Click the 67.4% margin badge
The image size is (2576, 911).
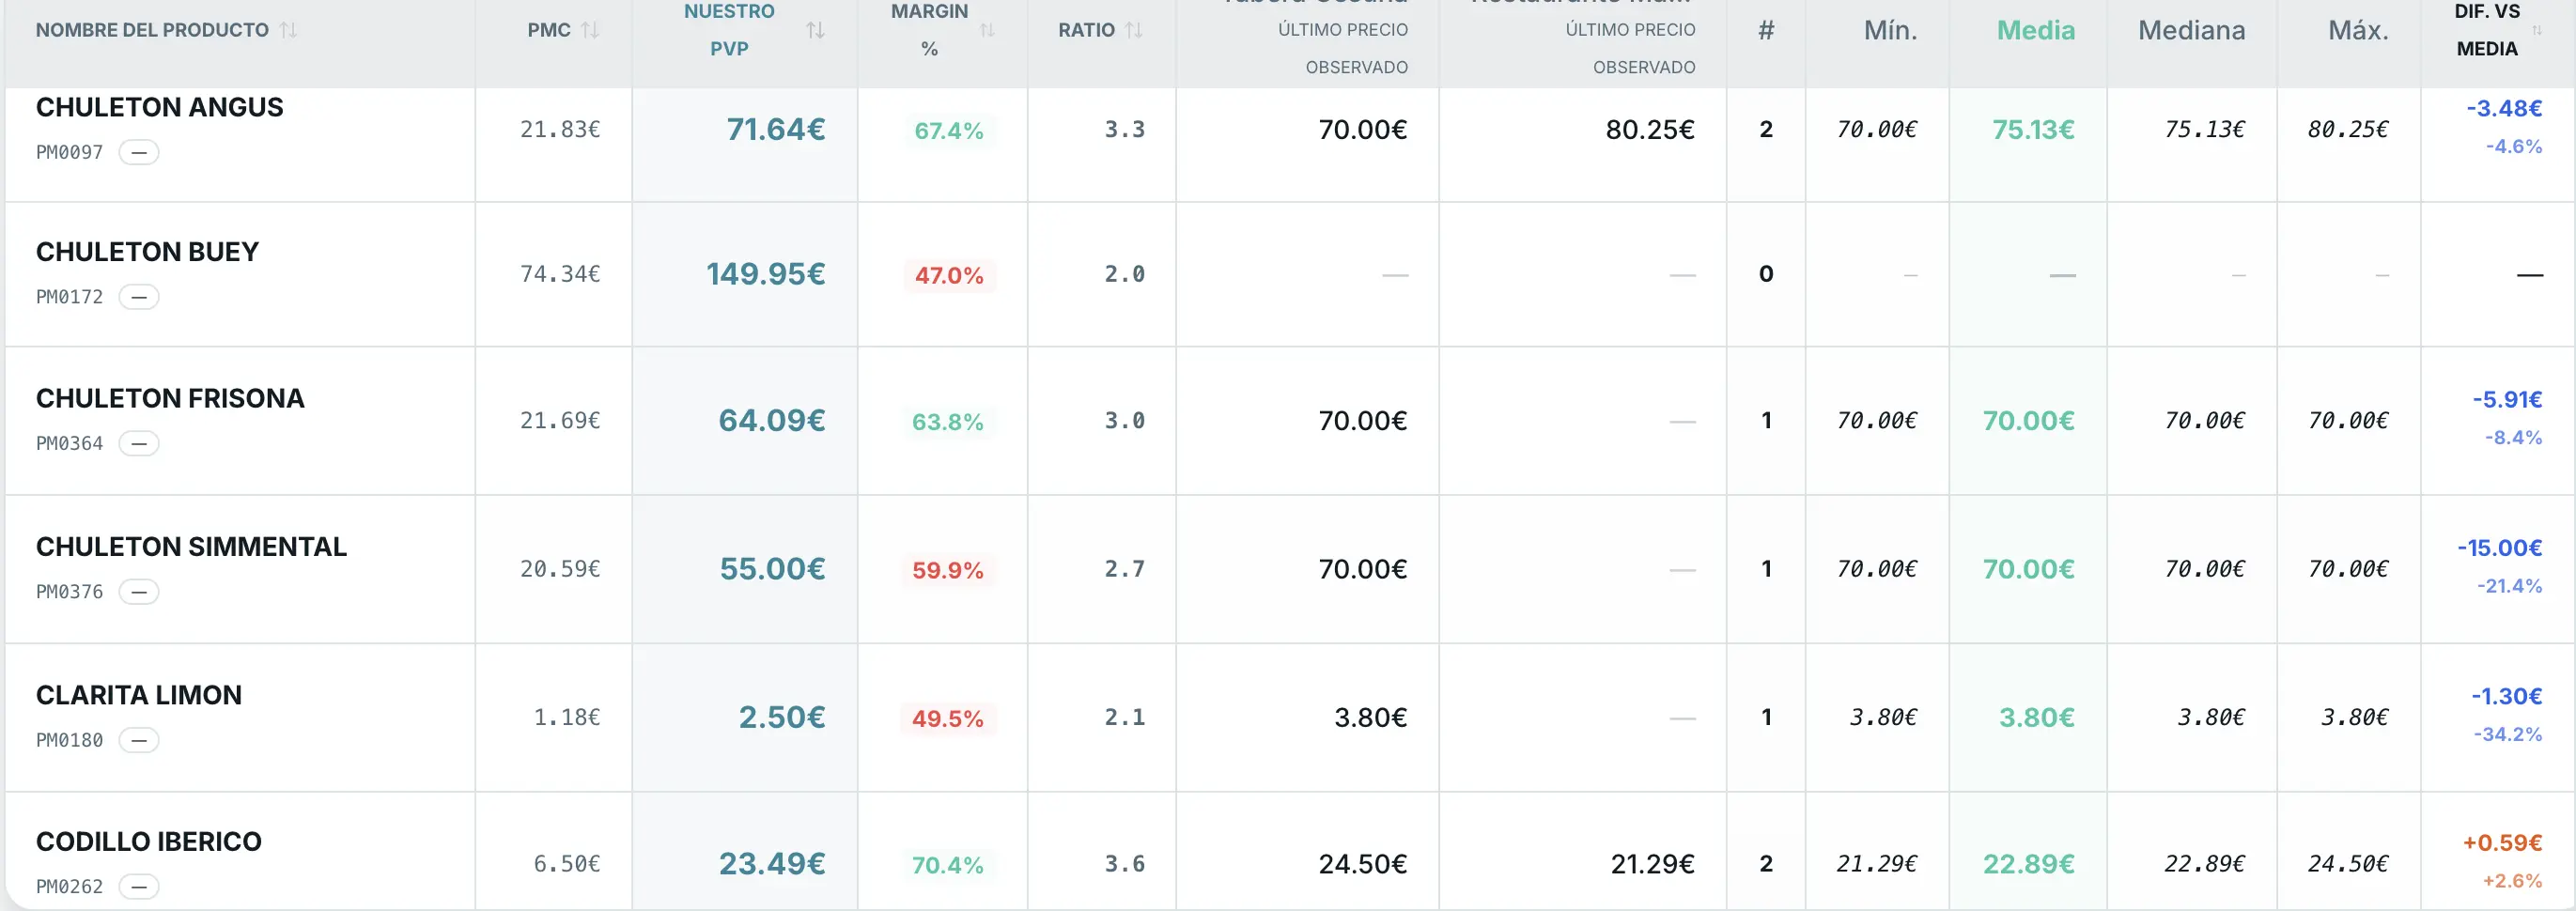(948, 131)
